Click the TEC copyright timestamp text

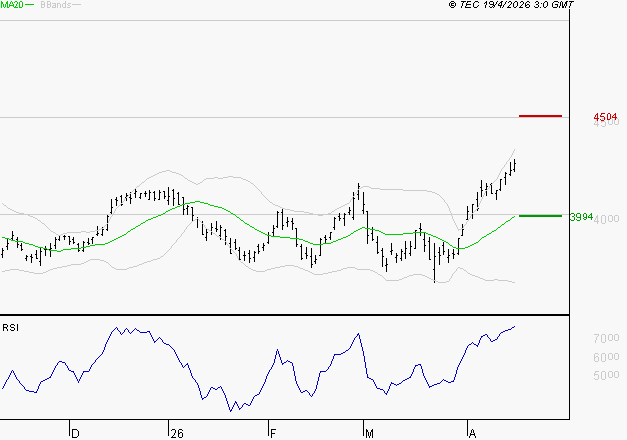pos(511,5)
